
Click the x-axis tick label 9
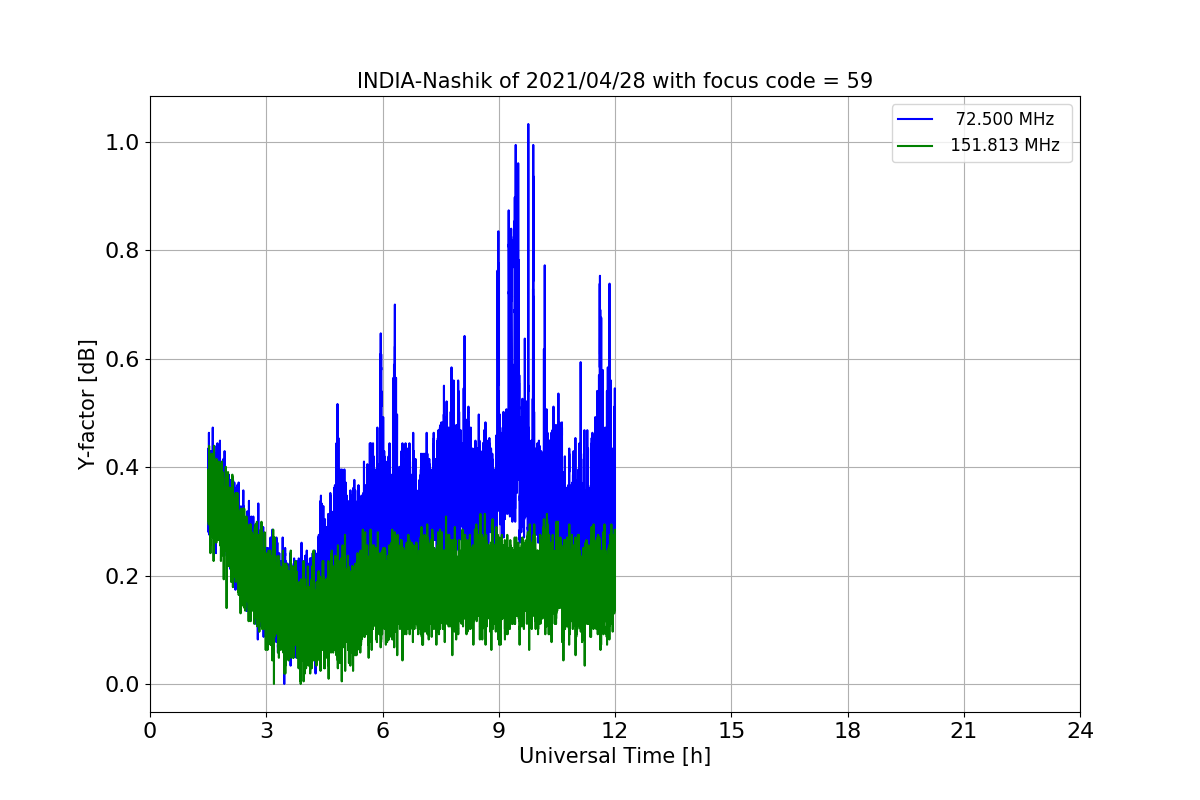pyautogui.click(x=499, y=731)
